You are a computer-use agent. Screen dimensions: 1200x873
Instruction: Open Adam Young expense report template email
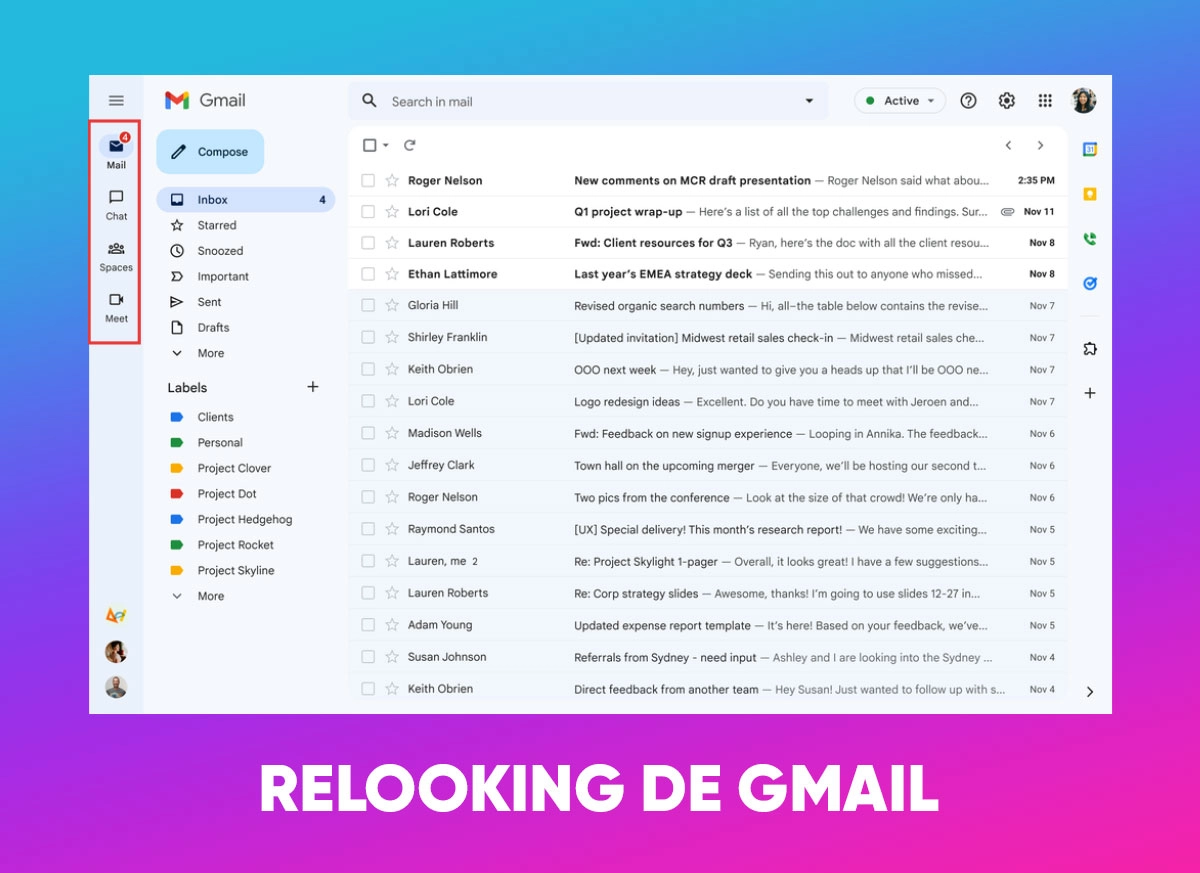707,625
